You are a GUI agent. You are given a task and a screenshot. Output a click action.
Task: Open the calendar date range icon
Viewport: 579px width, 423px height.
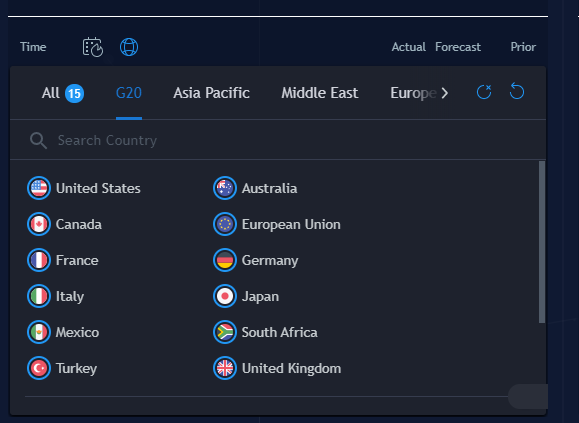point(93,47)
